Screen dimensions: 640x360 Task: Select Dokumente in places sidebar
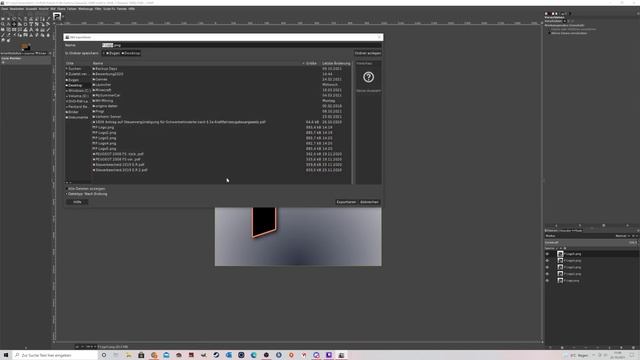[x=78, y=117]
